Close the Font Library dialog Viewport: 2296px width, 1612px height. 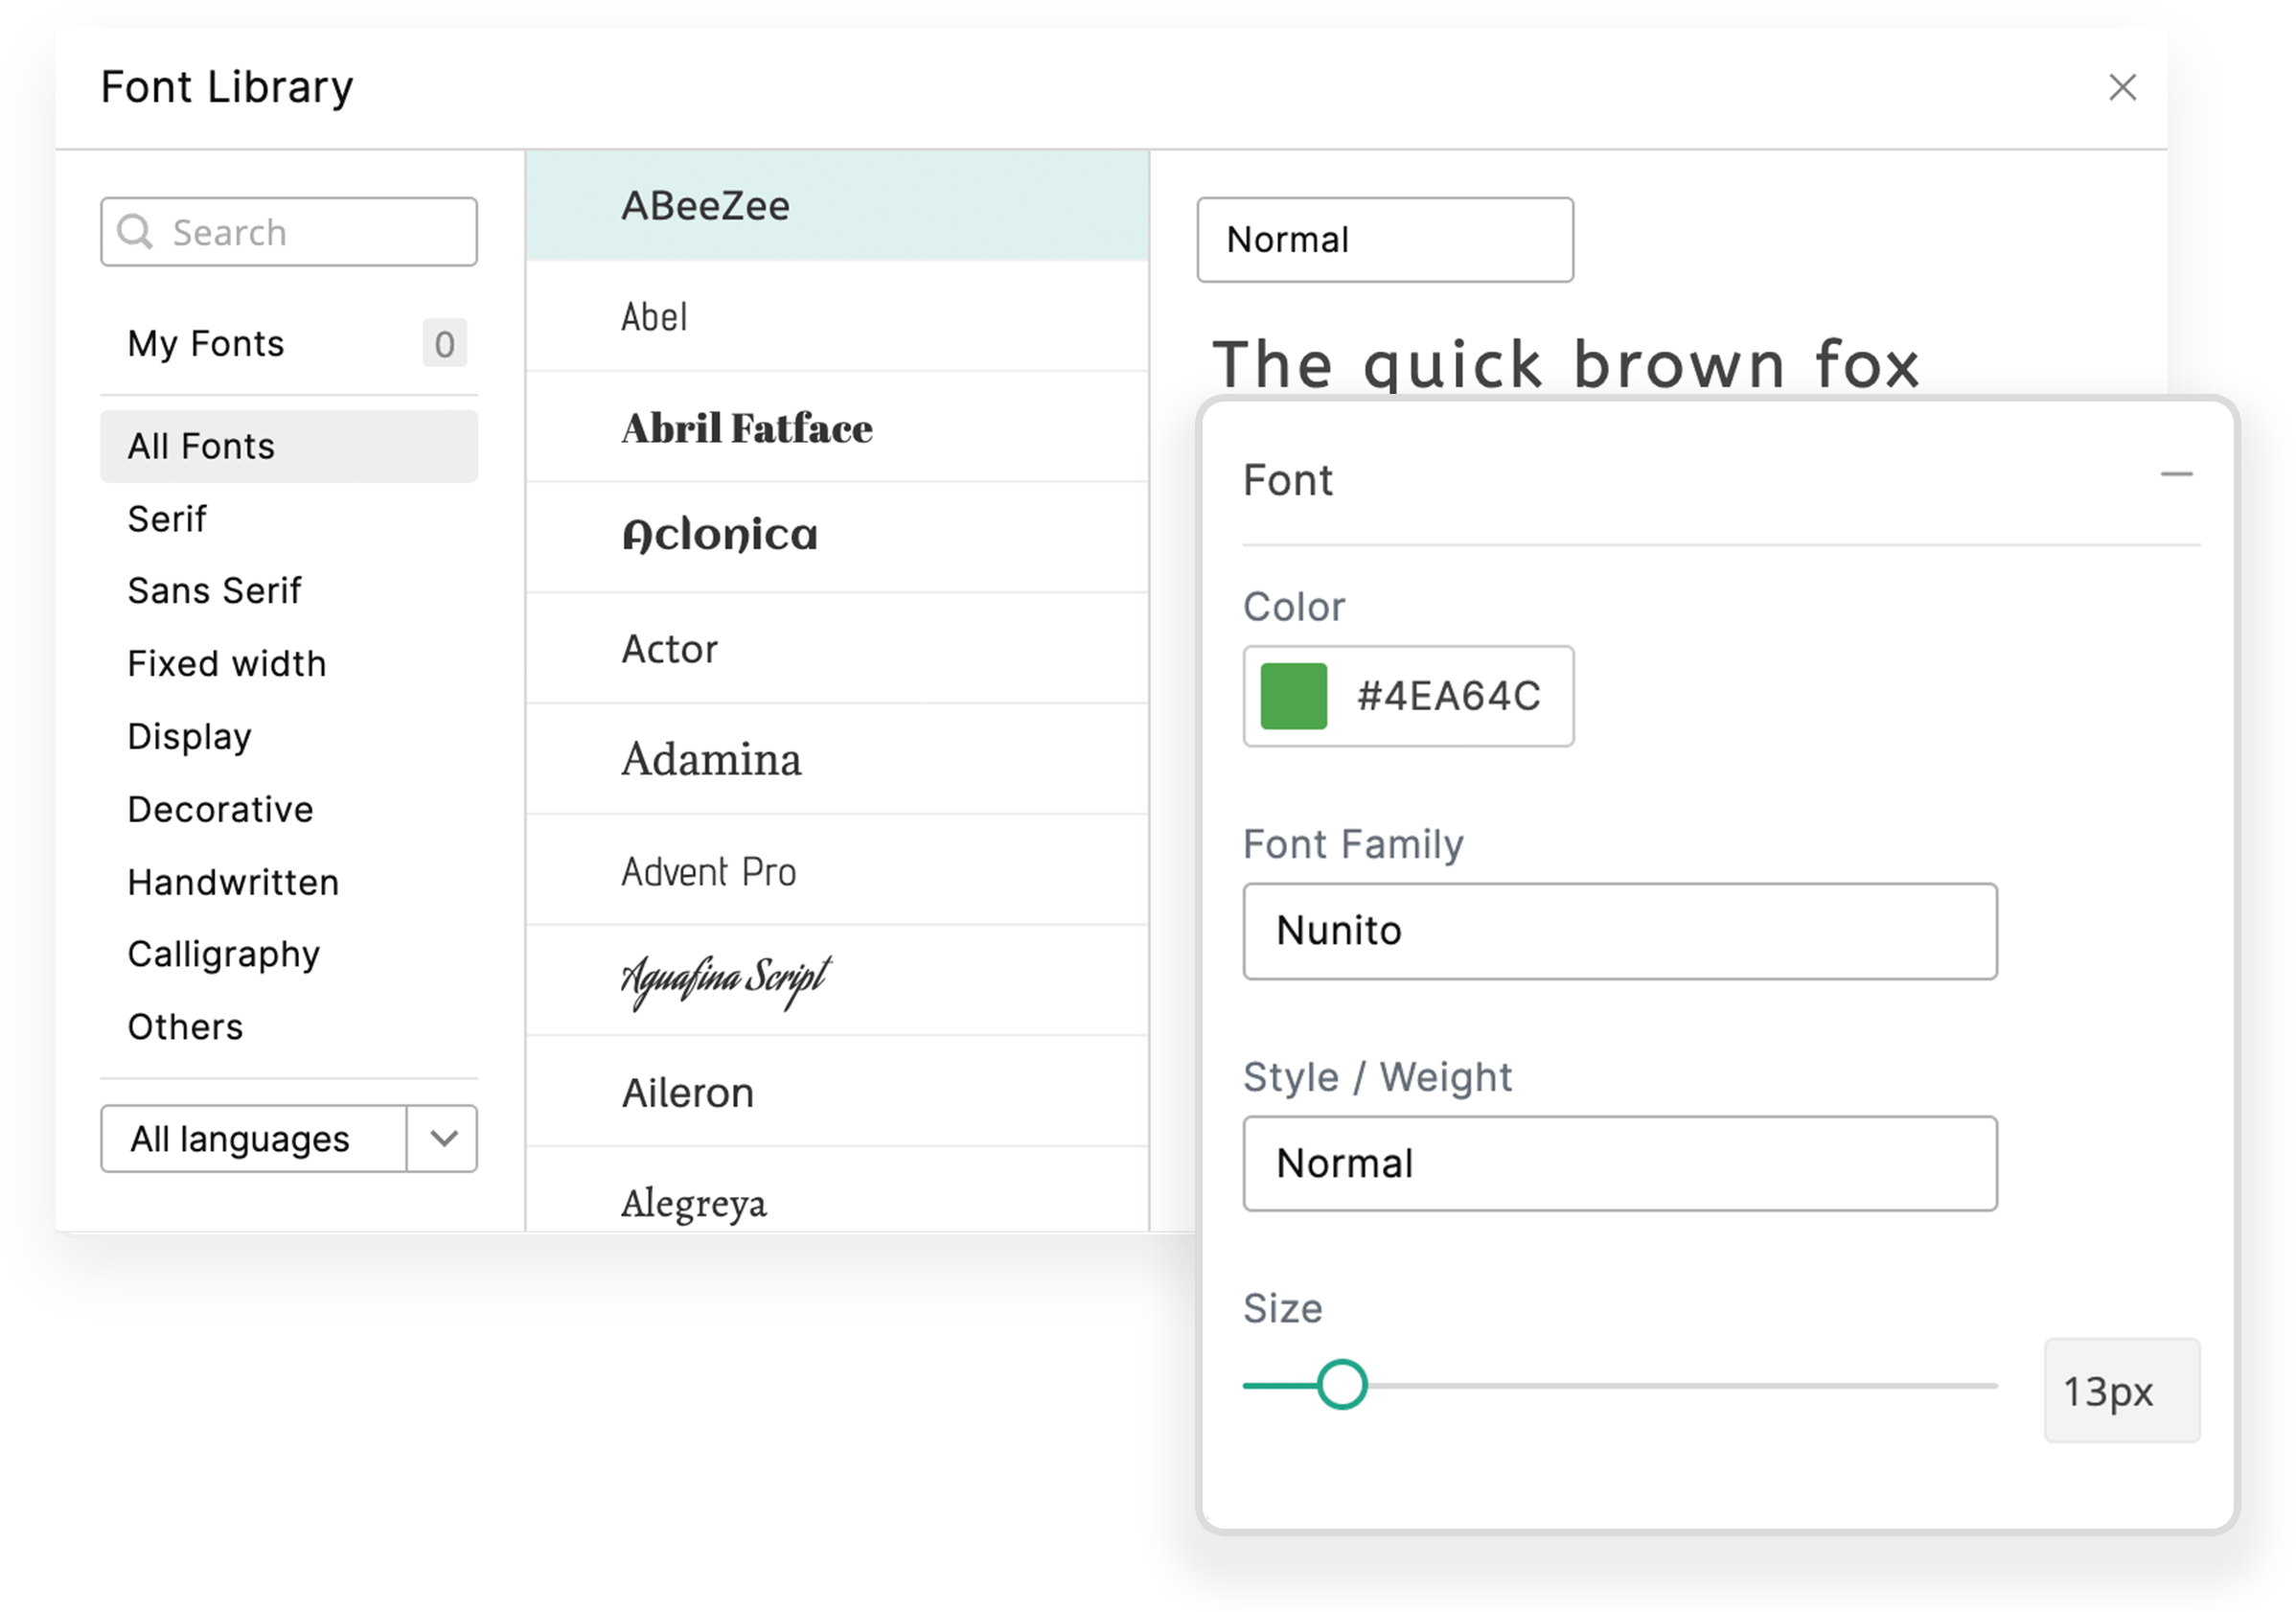(2122, 88)
